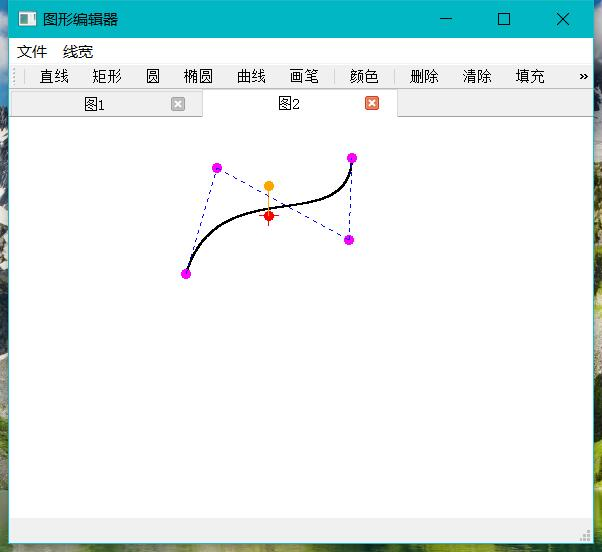Image resolution: width=602 pixels, height=552 pixels.
Task: Click the orange rotation handle
Action: (269, 186)
